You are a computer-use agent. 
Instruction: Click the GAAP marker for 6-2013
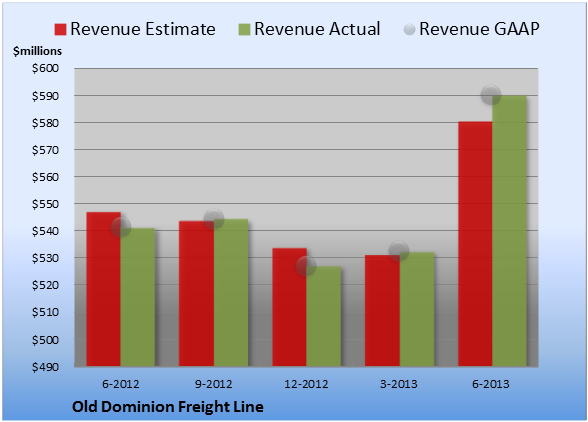pyautogui.click(x=491, y=95)
